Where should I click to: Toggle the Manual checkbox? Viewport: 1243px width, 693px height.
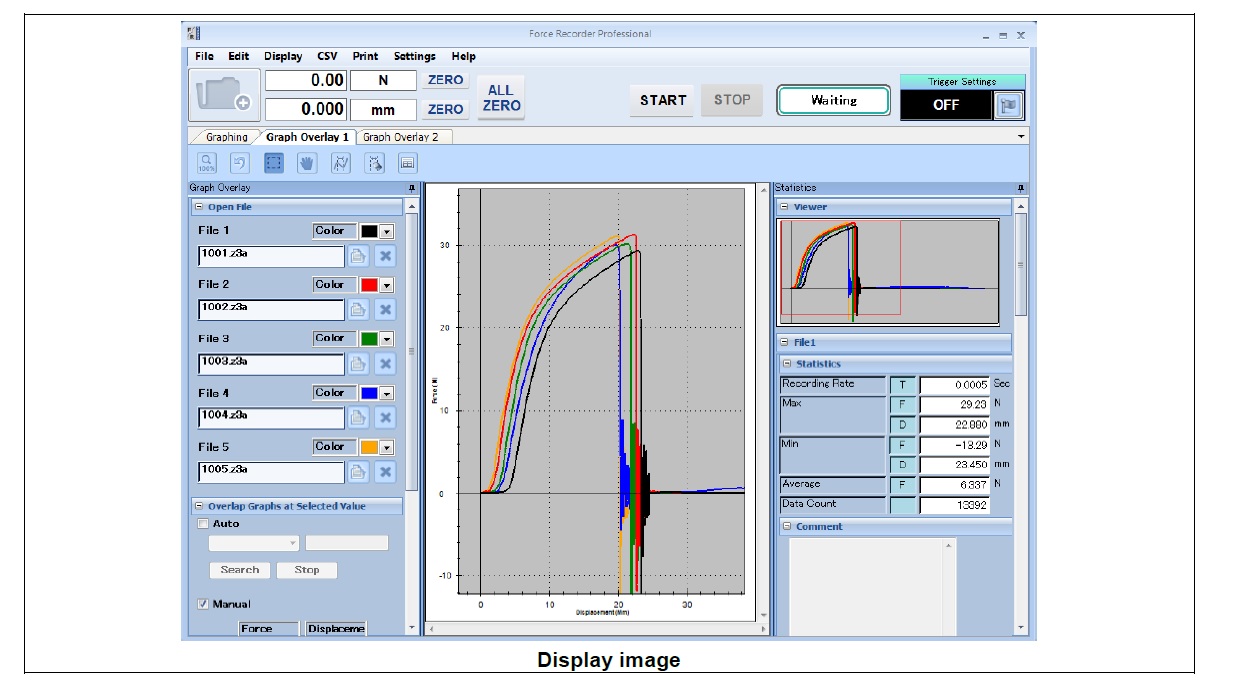coord(203,604)
